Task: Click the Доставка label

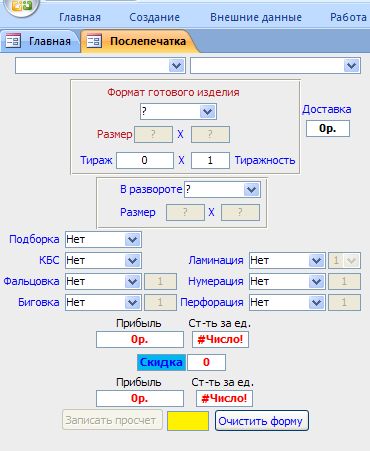Action: tap(327, 109)
